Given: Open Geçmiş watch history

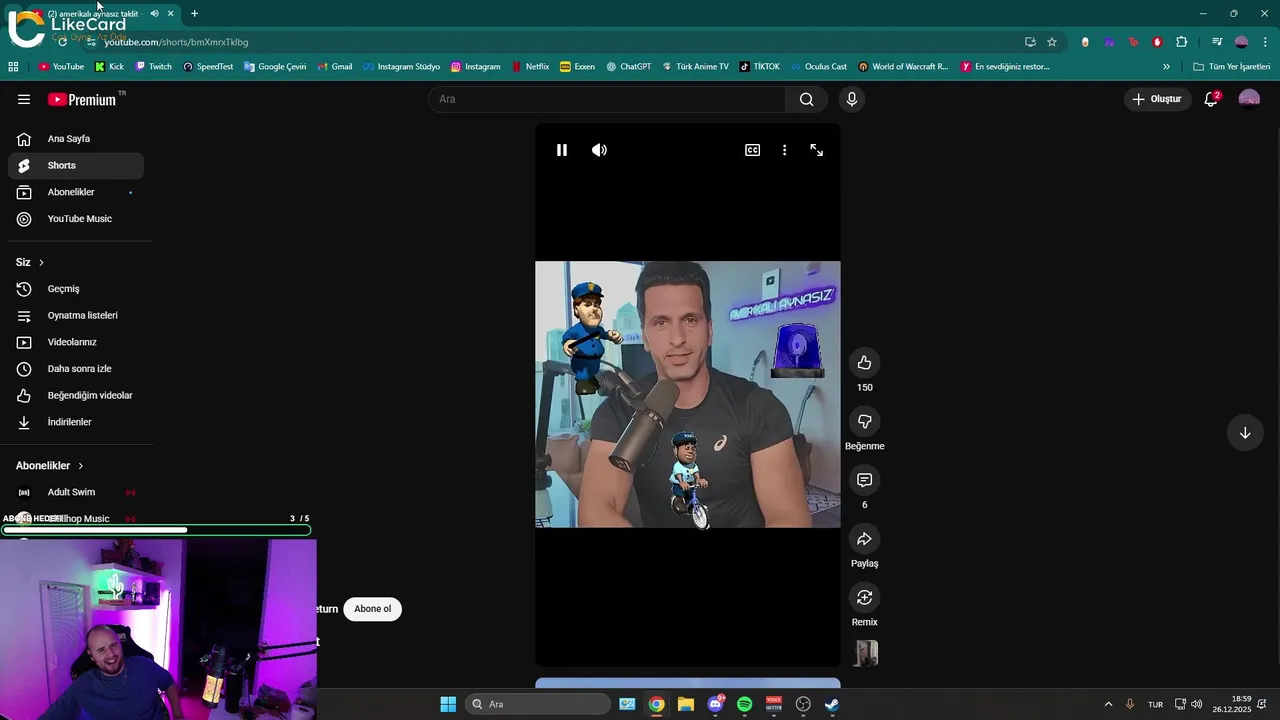Looking at the screenshot, I should click(76, 289).
